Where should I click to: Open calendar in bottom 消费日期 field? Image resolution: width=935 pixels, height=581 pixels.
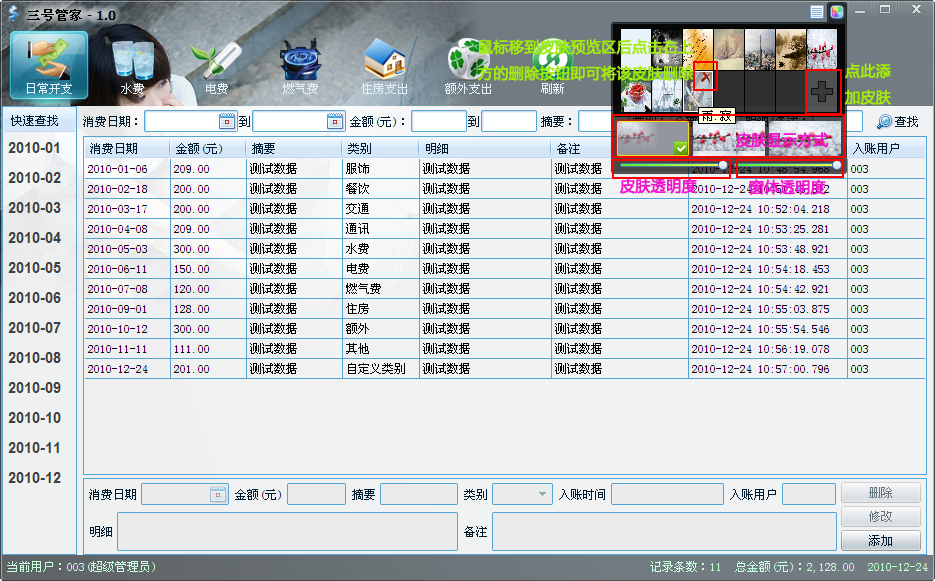(x=218, y=495)
